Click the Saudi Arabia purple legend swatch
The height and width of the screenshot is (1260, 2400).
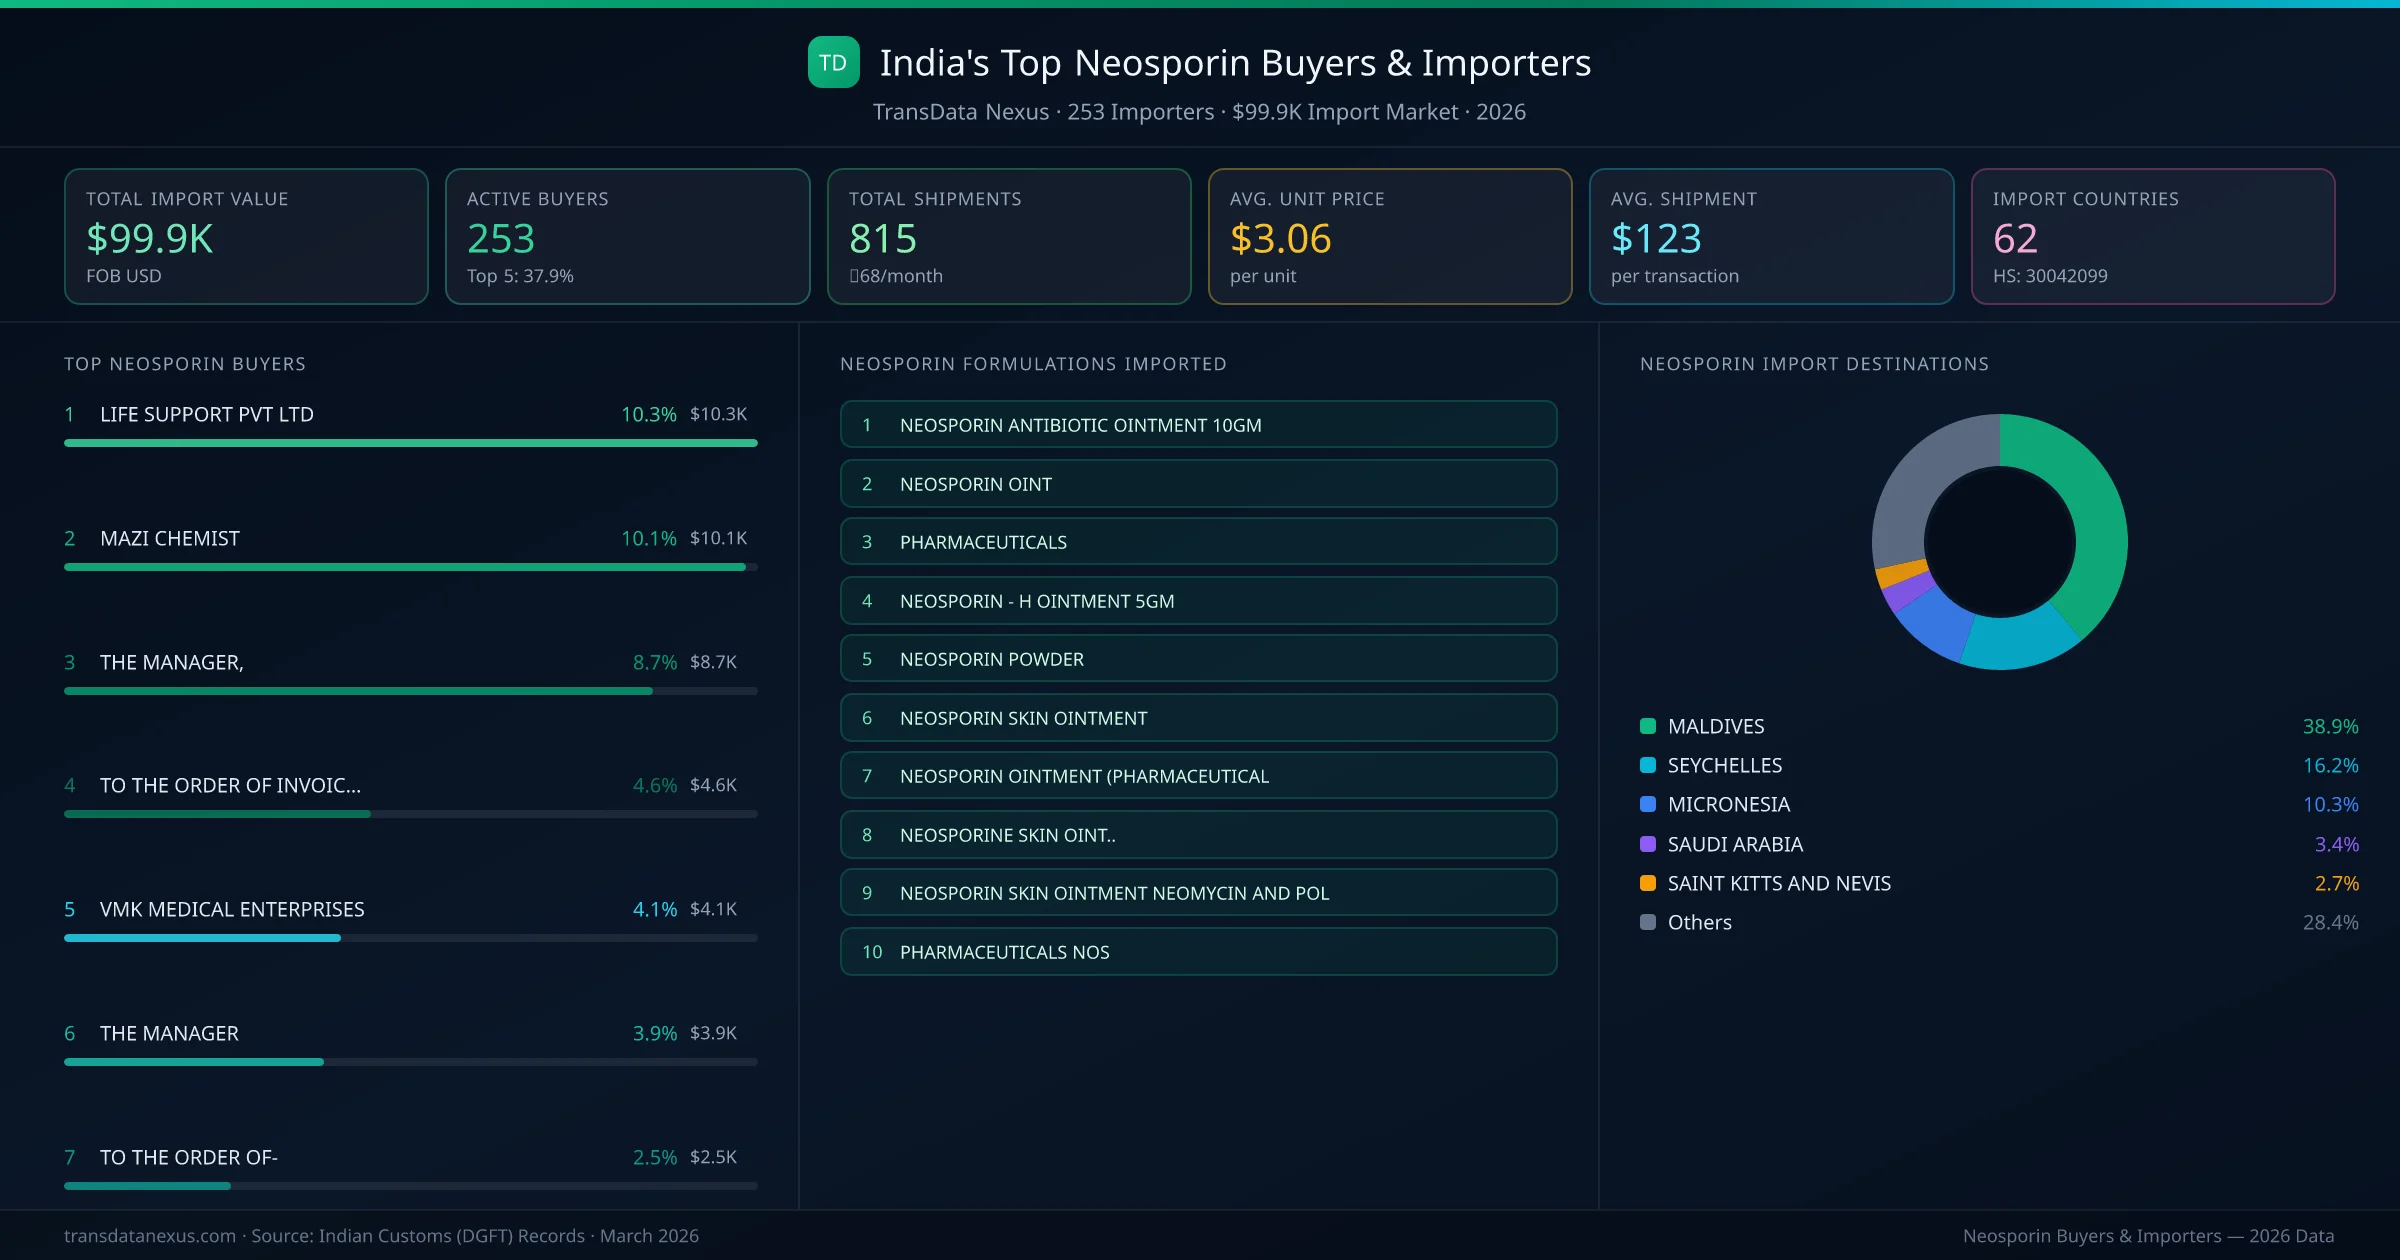(x=1648, y=844)
